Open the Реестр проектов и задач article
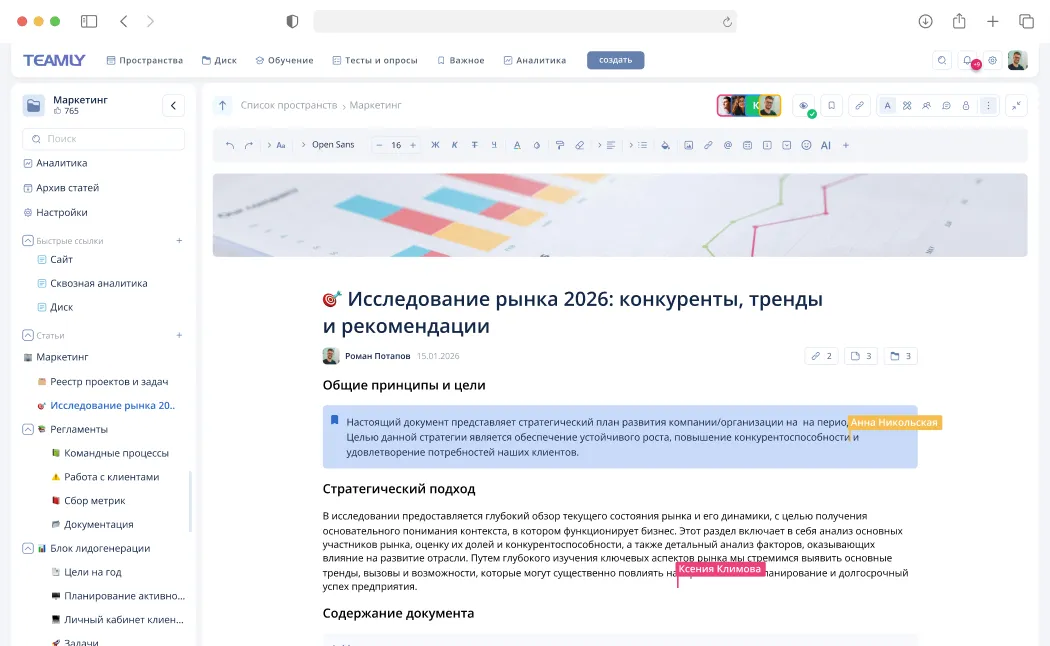This screenshot has height=646, width=1050. [x=102, y=382]
